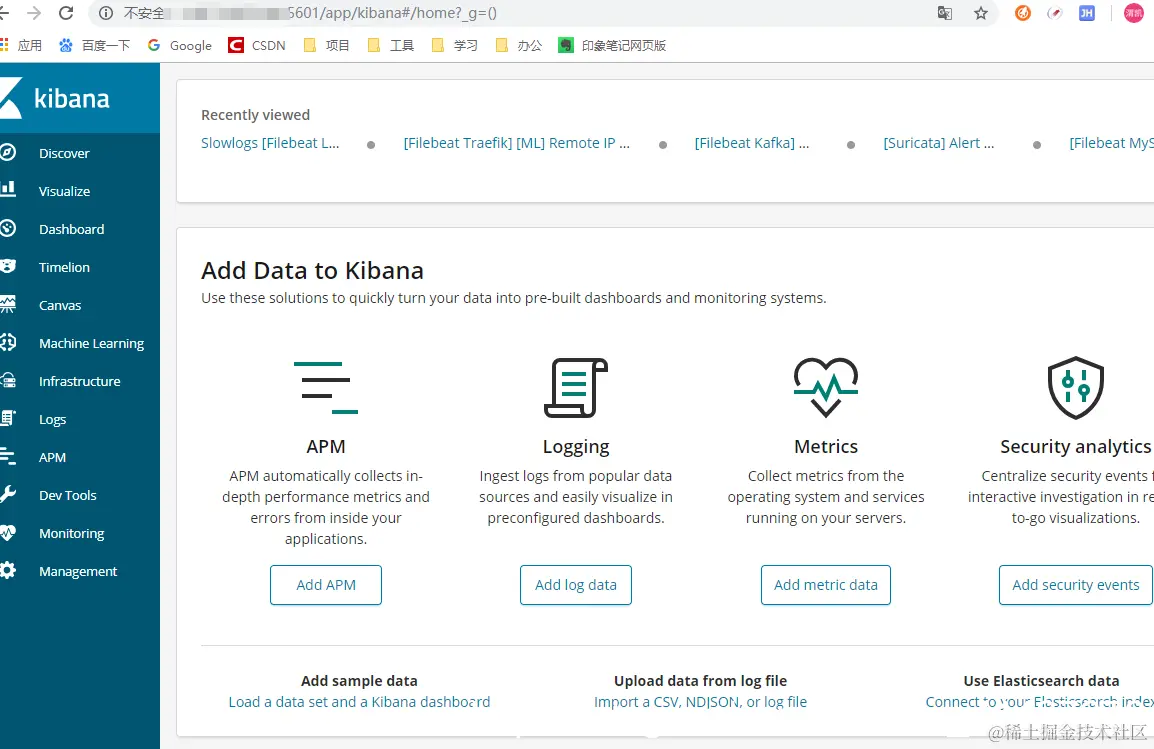Image resolution: width=1154 pixels, height=749 pixels.
Task: Reload the page with browser refresh icon
Action: coord(66,13)
